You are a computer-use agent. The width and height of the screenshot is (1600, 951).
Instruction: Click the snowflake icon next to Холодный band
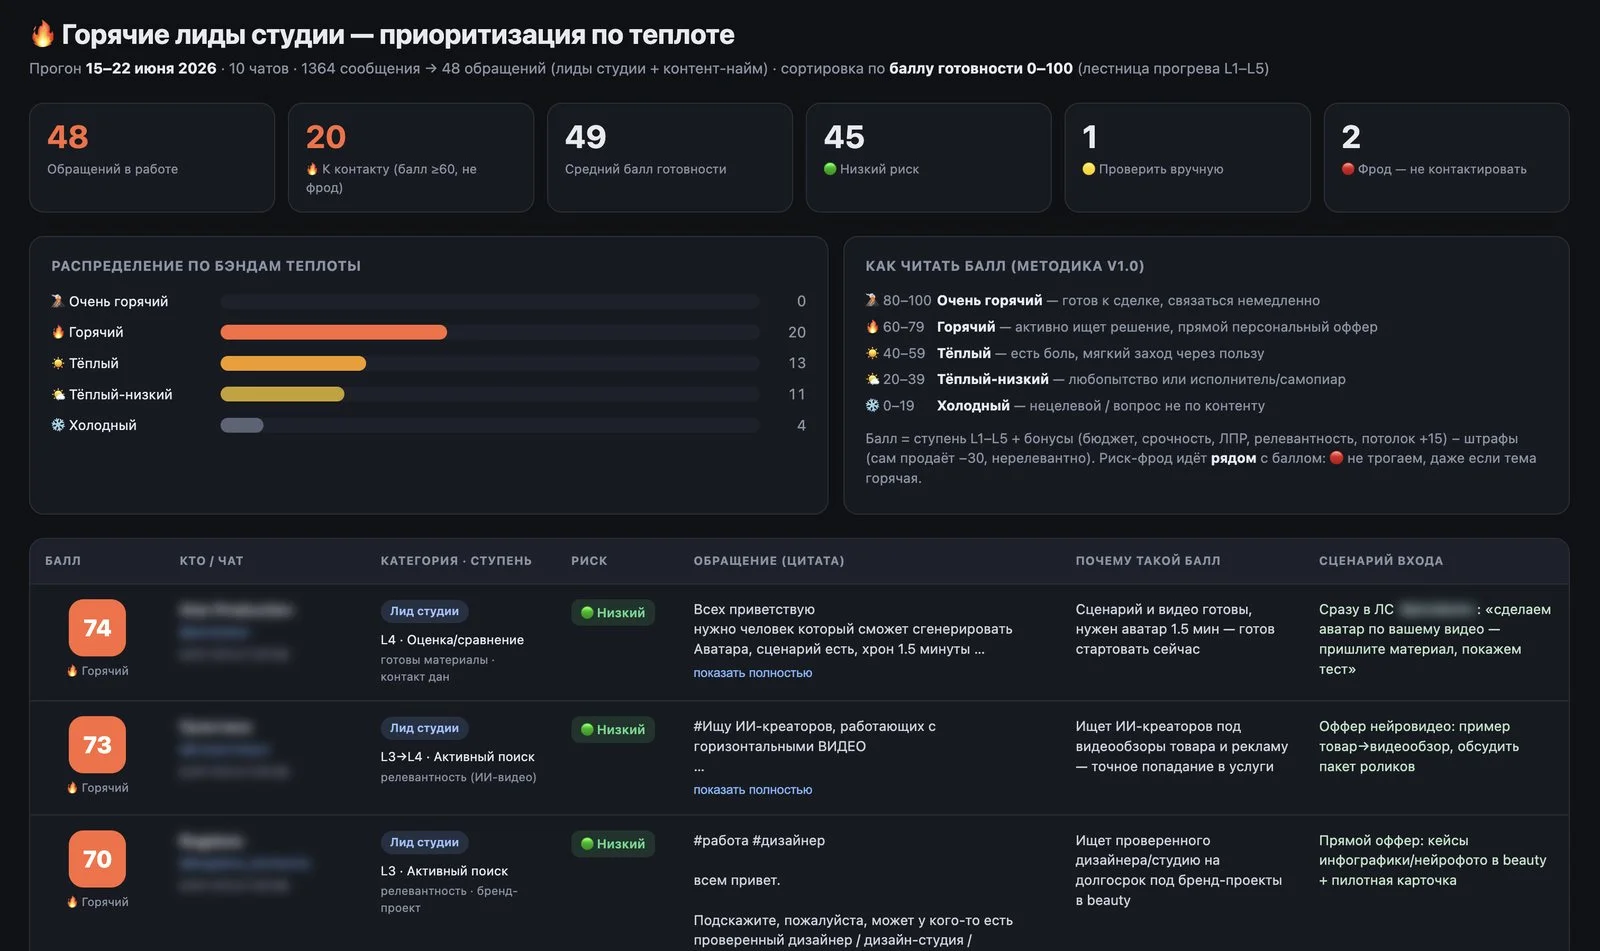click(x=58, y=425)
